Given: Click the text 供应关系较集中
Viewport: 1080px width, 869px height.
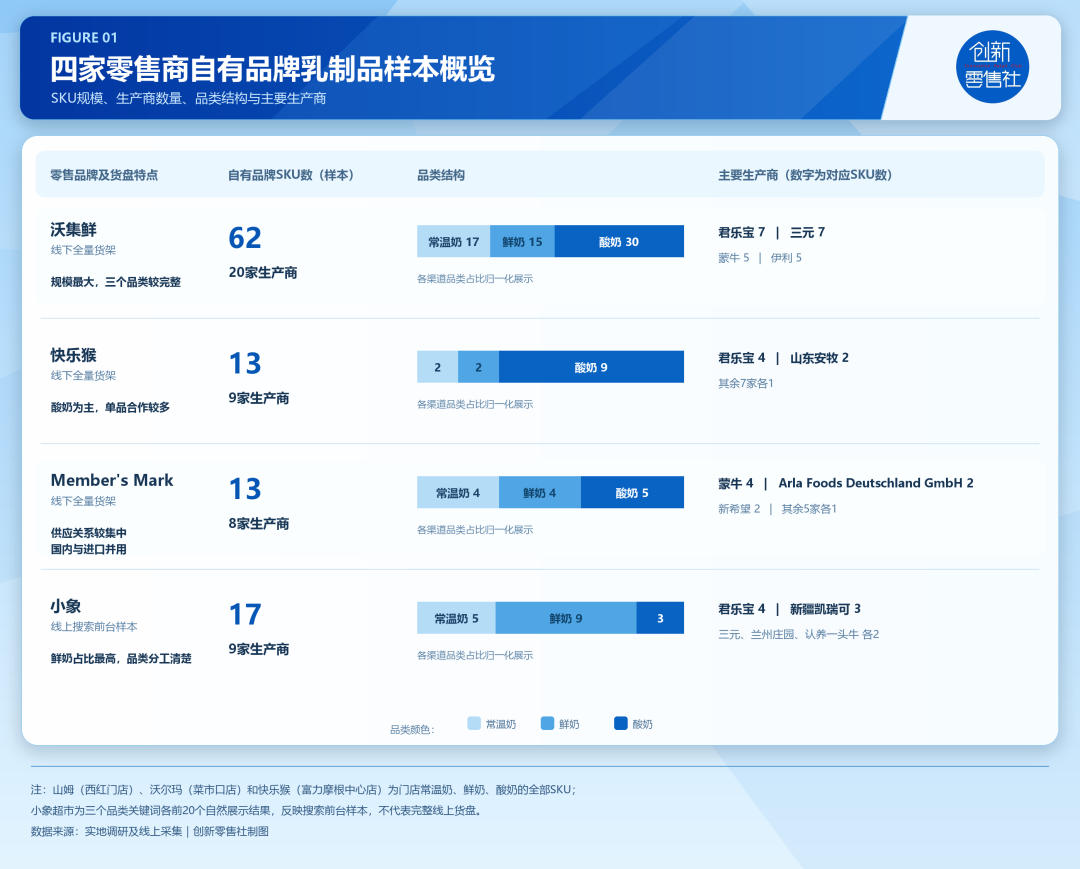Looking at the screenshot, I should pos(88,533).
